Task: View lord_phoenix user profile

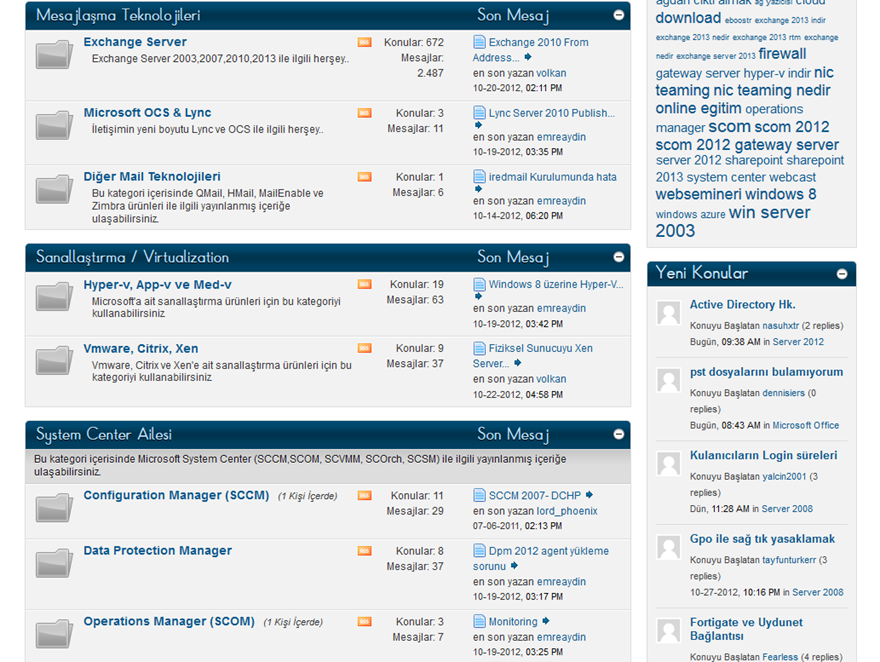Action: click(x=567, y=511)
